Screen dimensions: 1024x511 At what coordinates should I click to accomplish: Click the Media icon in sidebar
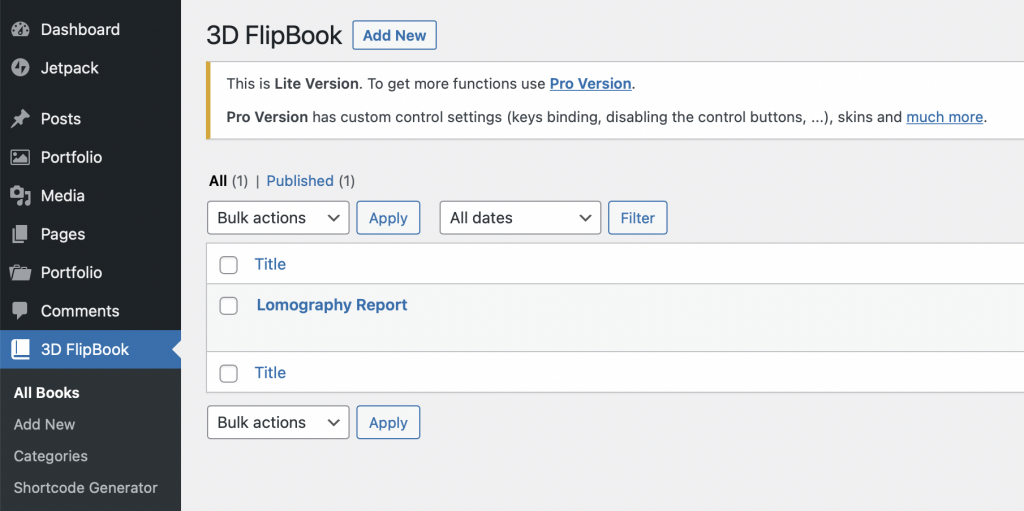(20, 196)
